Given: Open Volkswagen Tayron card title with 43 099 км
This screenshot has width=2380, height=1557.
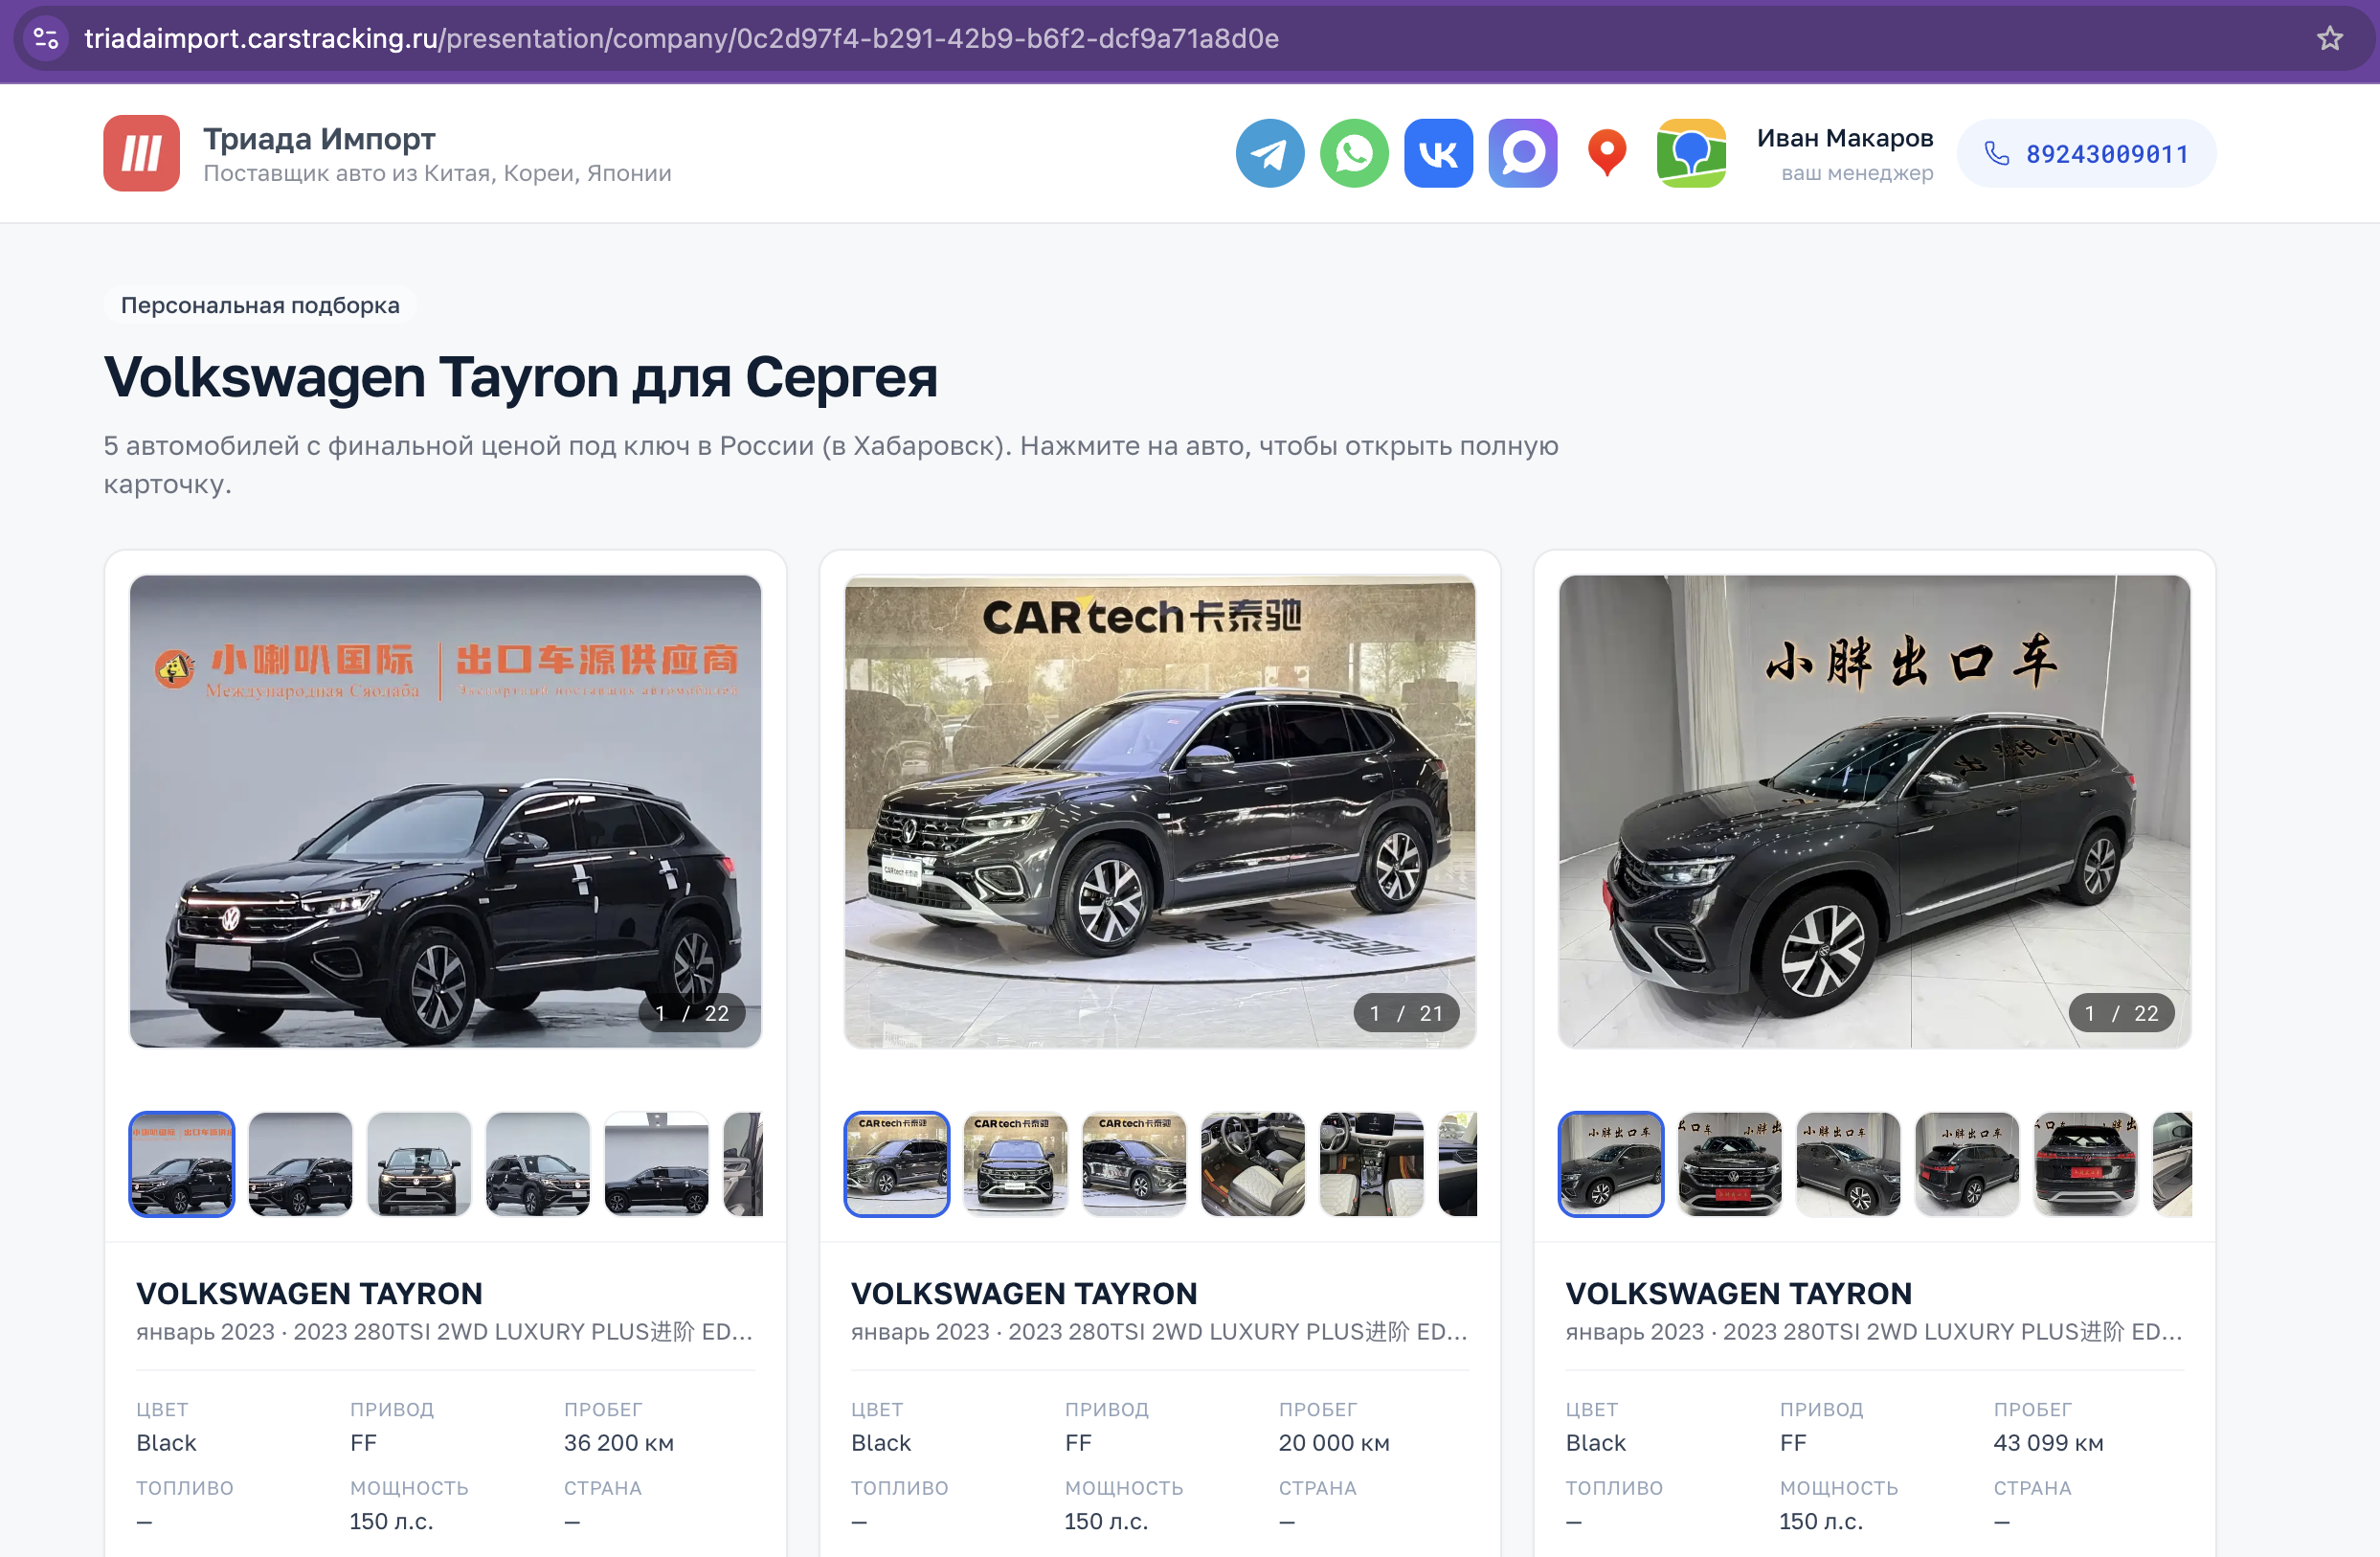Looking at the screenshot, I should (1739, 1293).
